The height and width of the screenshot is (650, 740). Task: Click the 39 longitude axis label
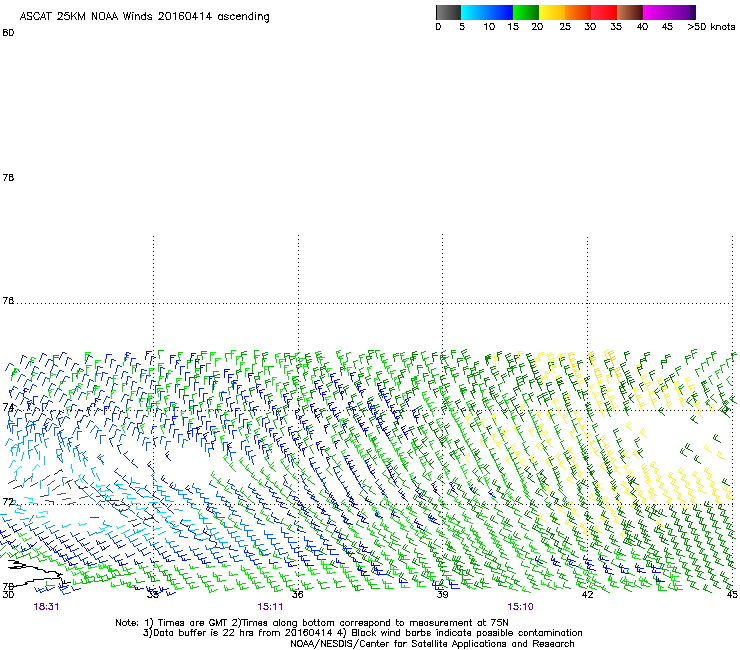click(x=442, y=595)
